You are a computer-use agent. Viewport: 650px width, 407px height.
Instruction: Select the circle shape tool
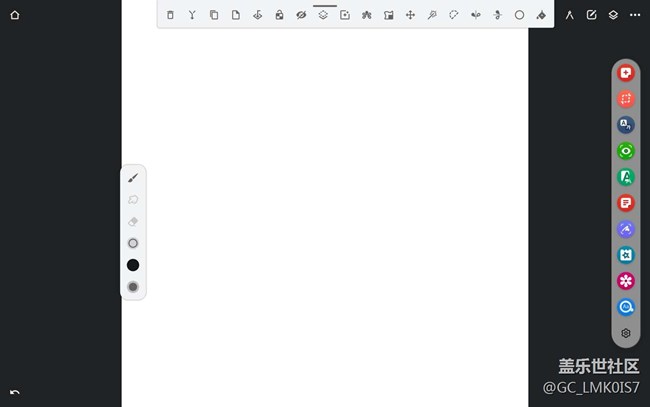click(519, 15)
